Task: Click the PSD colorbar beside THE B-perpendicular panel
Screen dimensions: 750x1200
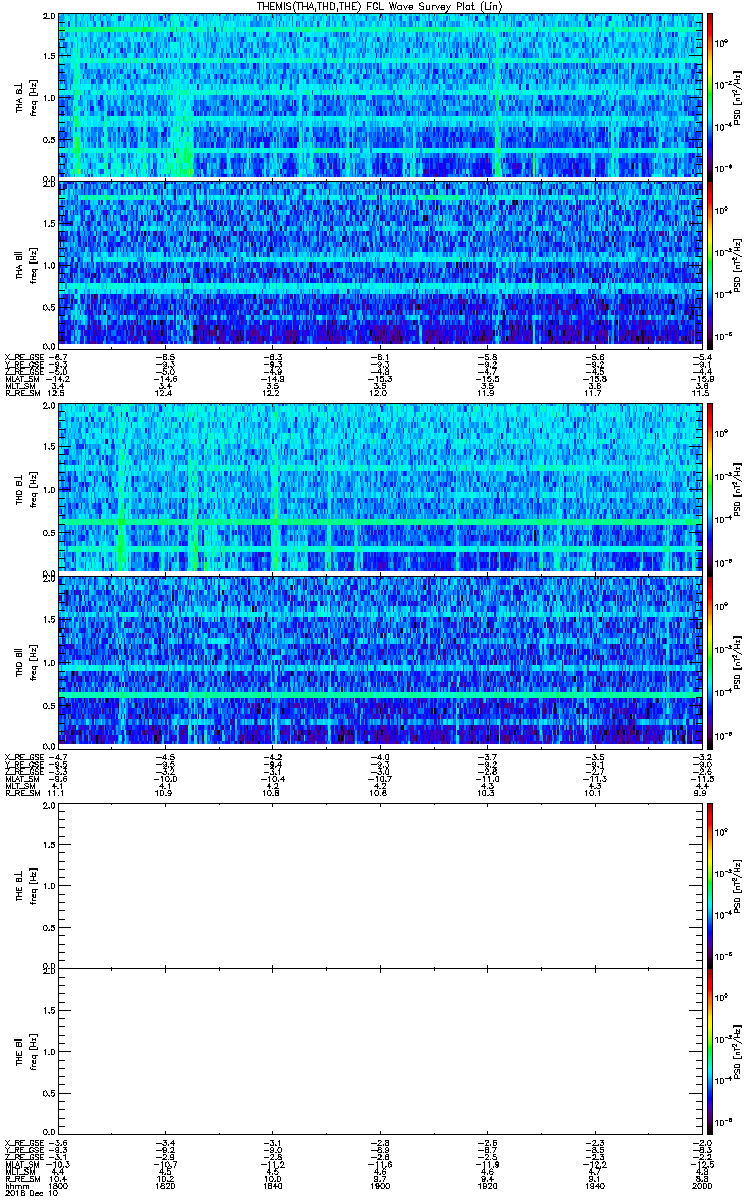Action: coord(710,885)
